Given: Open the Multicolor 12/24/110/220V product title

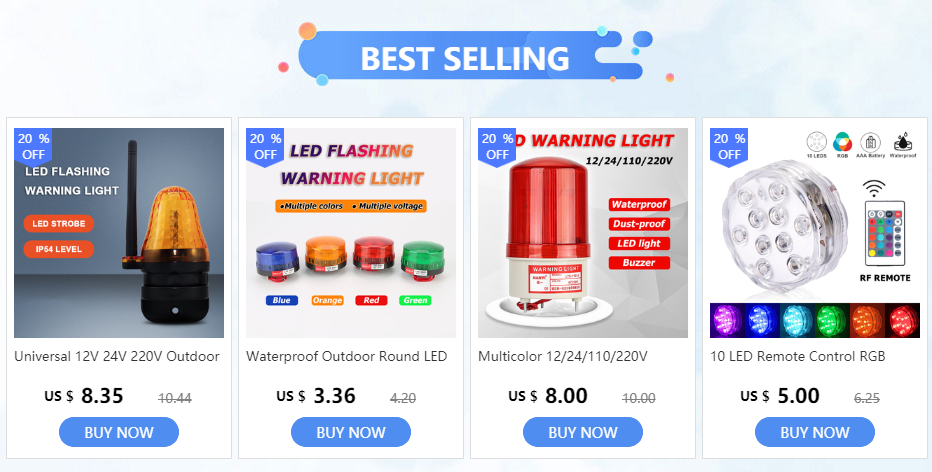Looking at the screenshot, I should click(x=562, y=357).
